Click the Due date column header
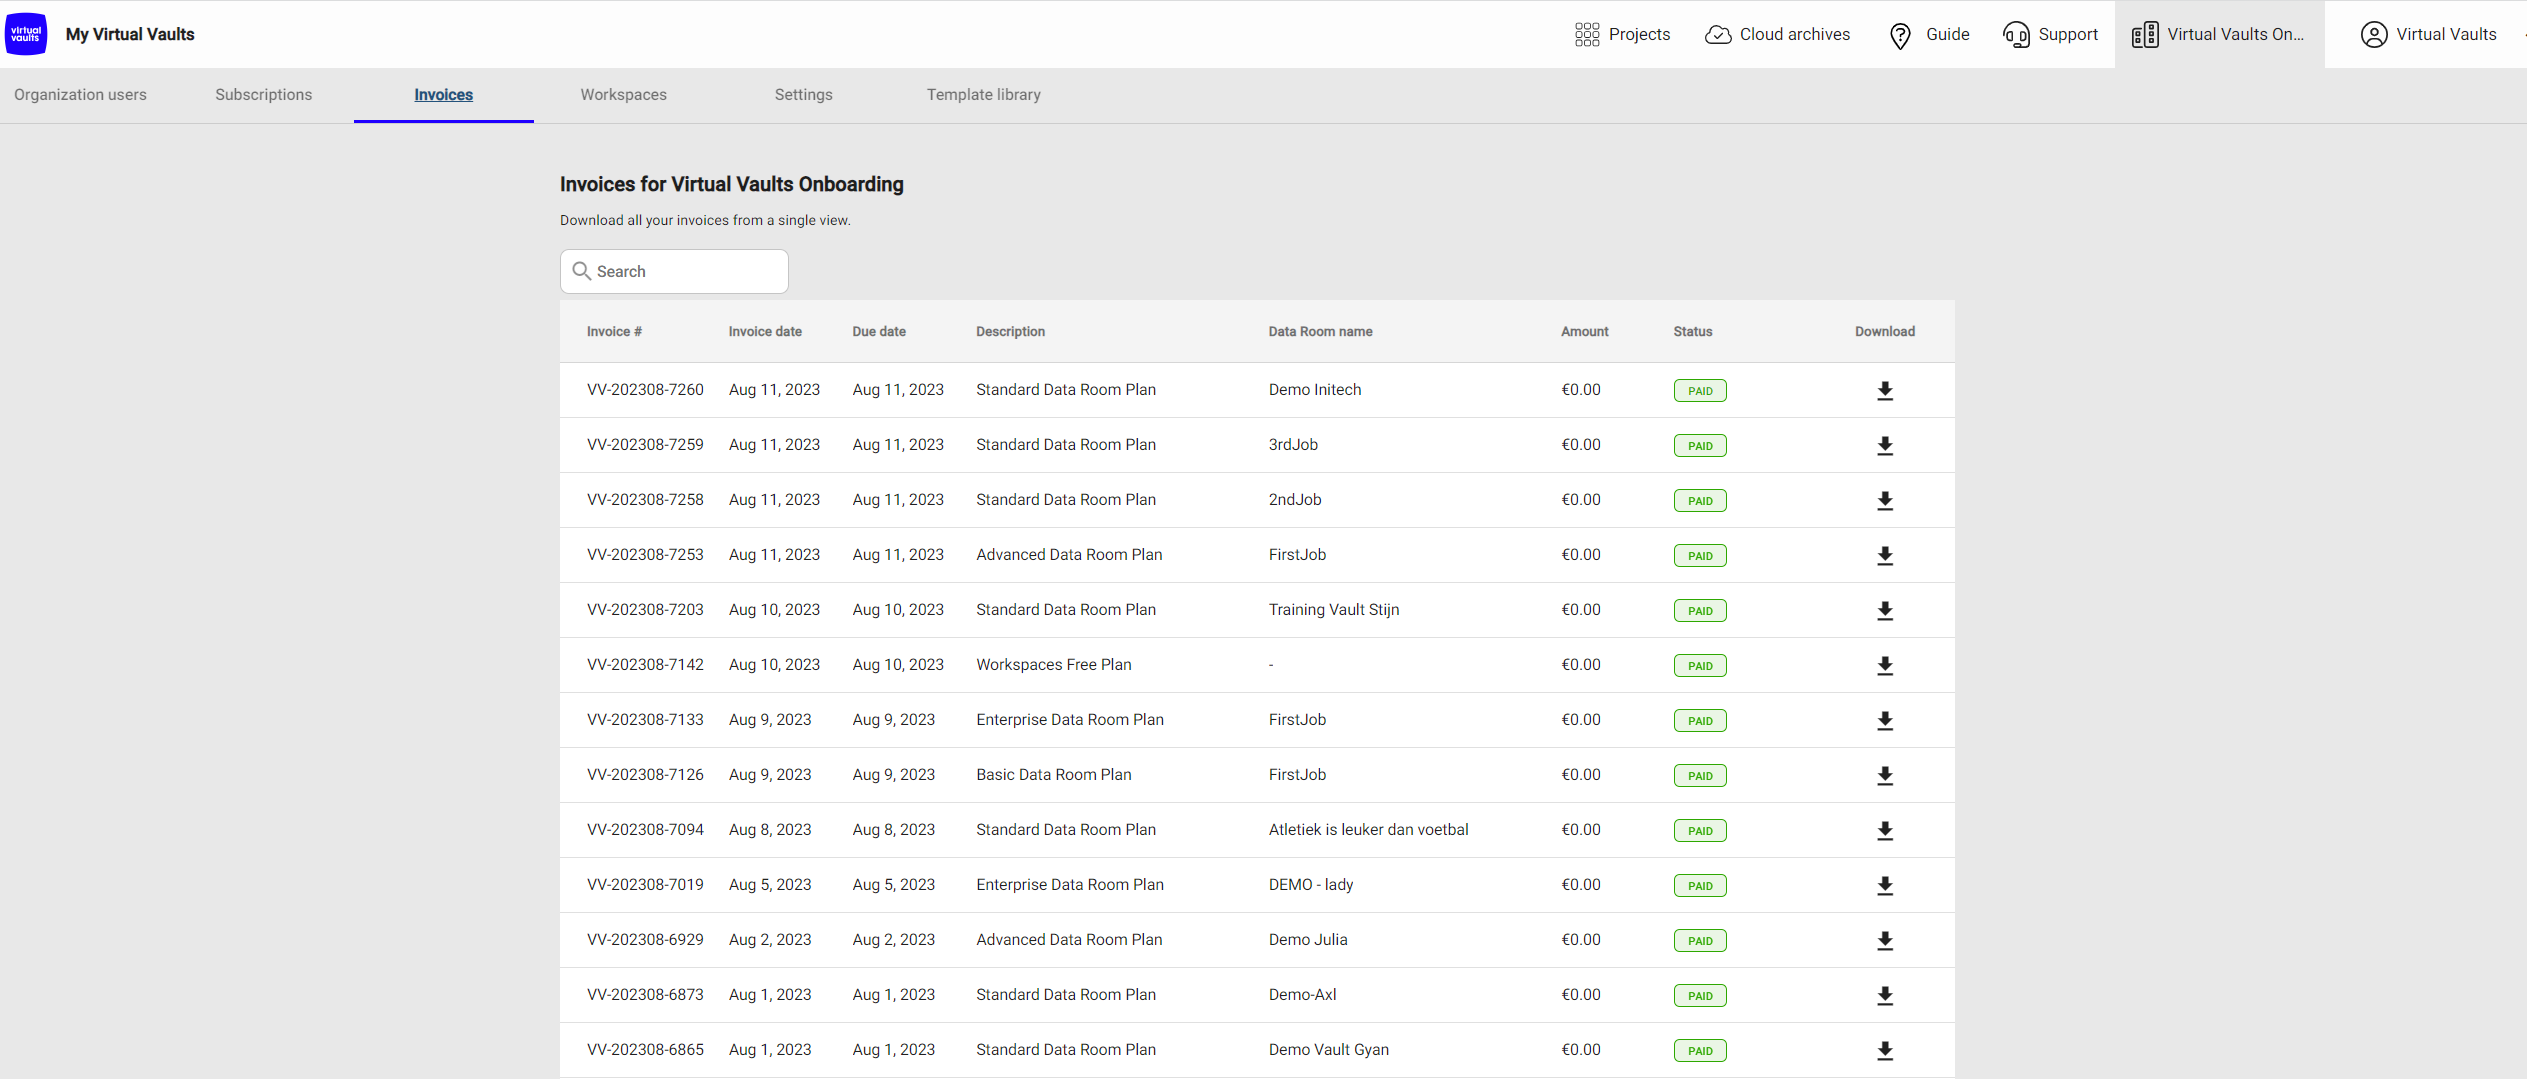This screenshot has width=2527, height=1079. coord(879,332)
